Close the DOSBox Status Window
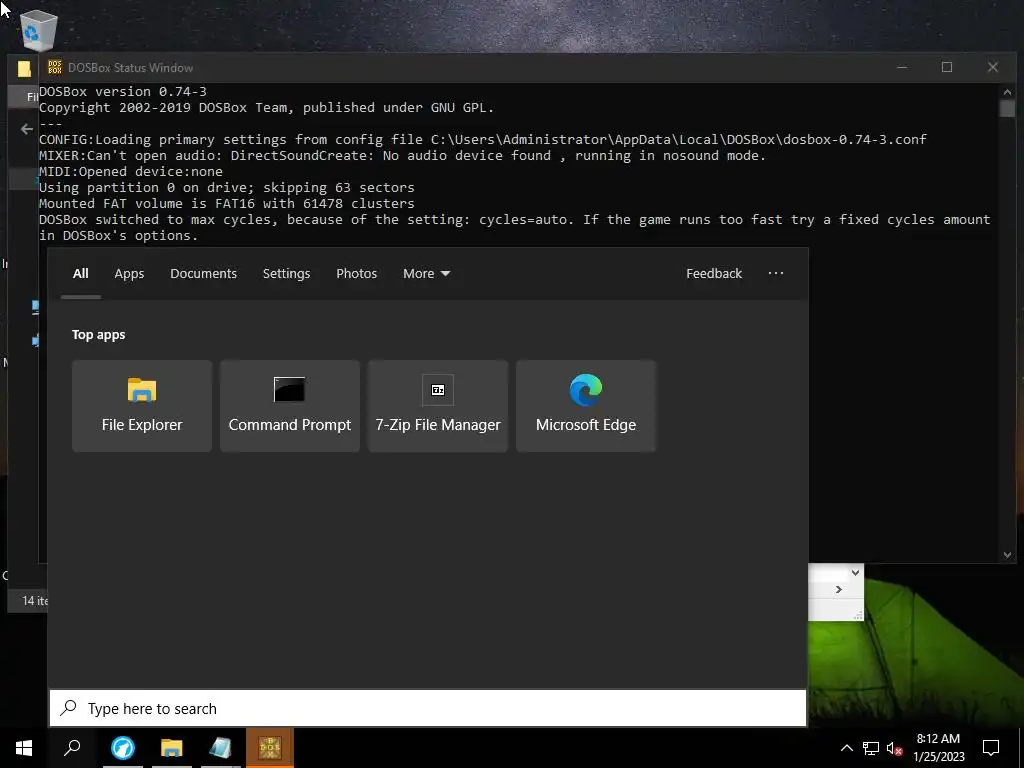Screen dimensions: 1024x768 [x=993, y=67]
